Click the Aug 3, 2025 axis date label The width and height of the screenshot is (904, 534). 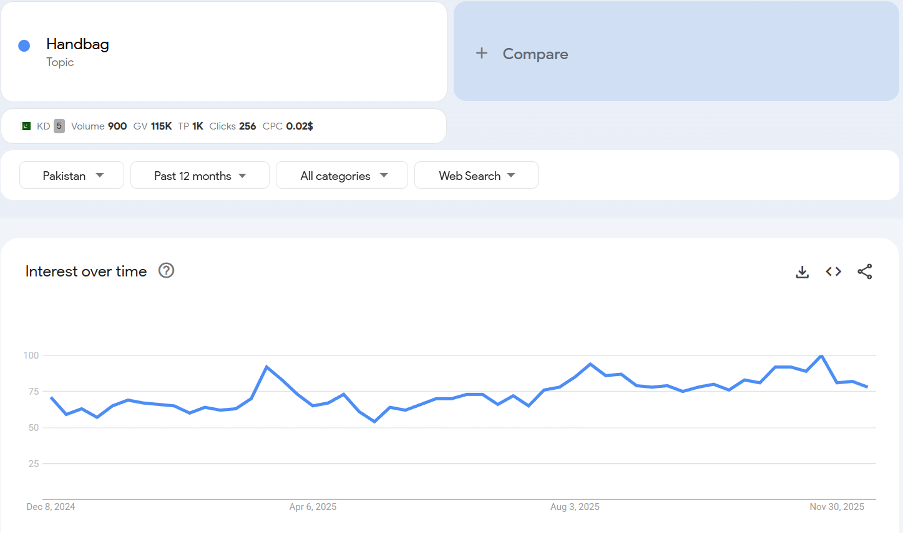tap(573, 507)
